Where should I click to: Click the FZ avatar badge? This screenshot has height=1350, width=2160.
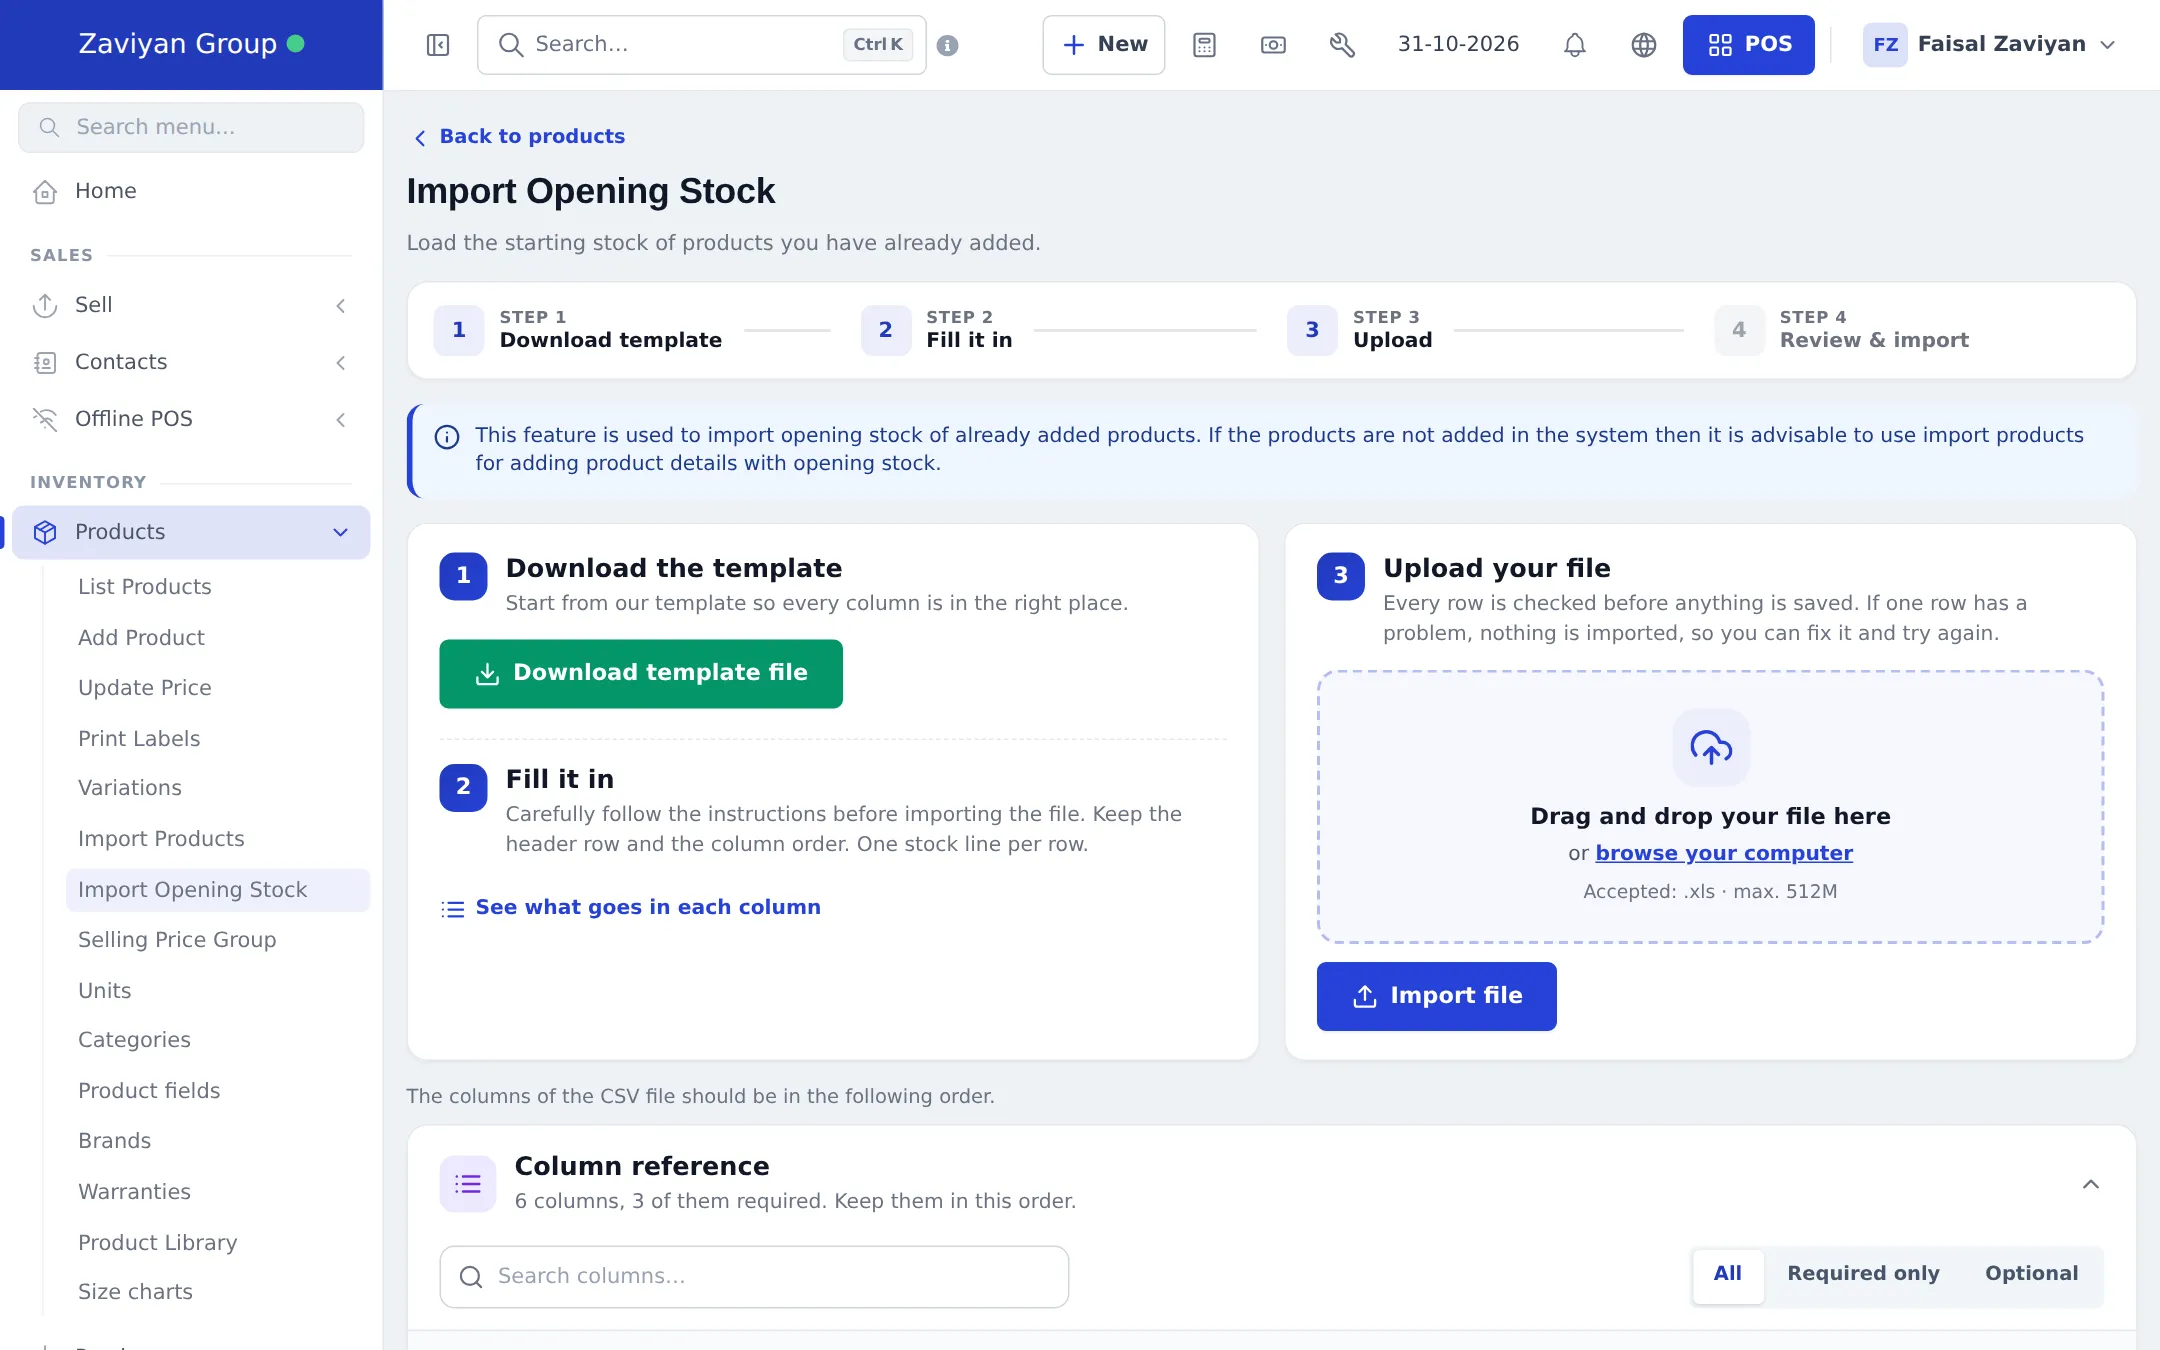coord(1885,45)
